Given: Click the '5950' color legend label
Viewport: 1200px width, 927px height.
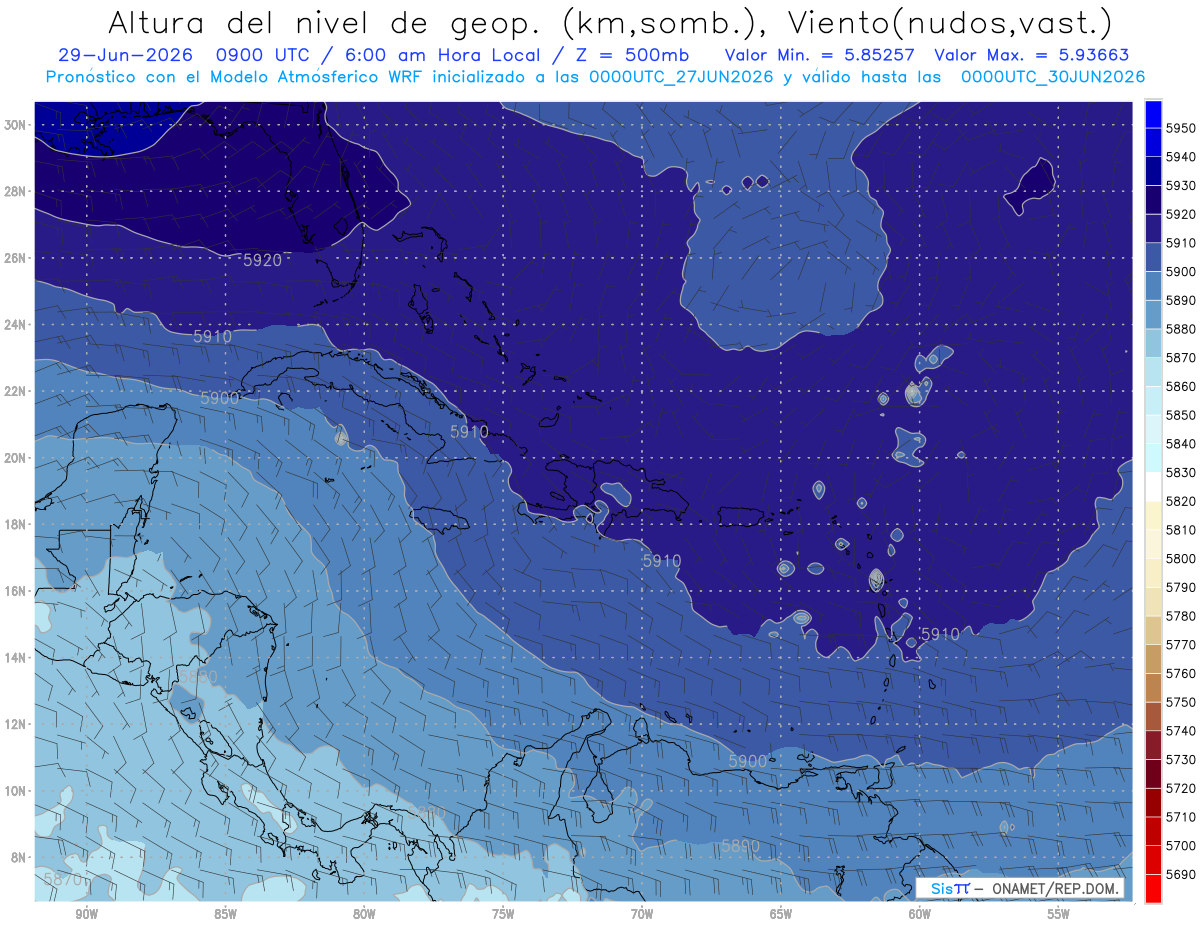Looking at the screenshot, I should 1180,128.
